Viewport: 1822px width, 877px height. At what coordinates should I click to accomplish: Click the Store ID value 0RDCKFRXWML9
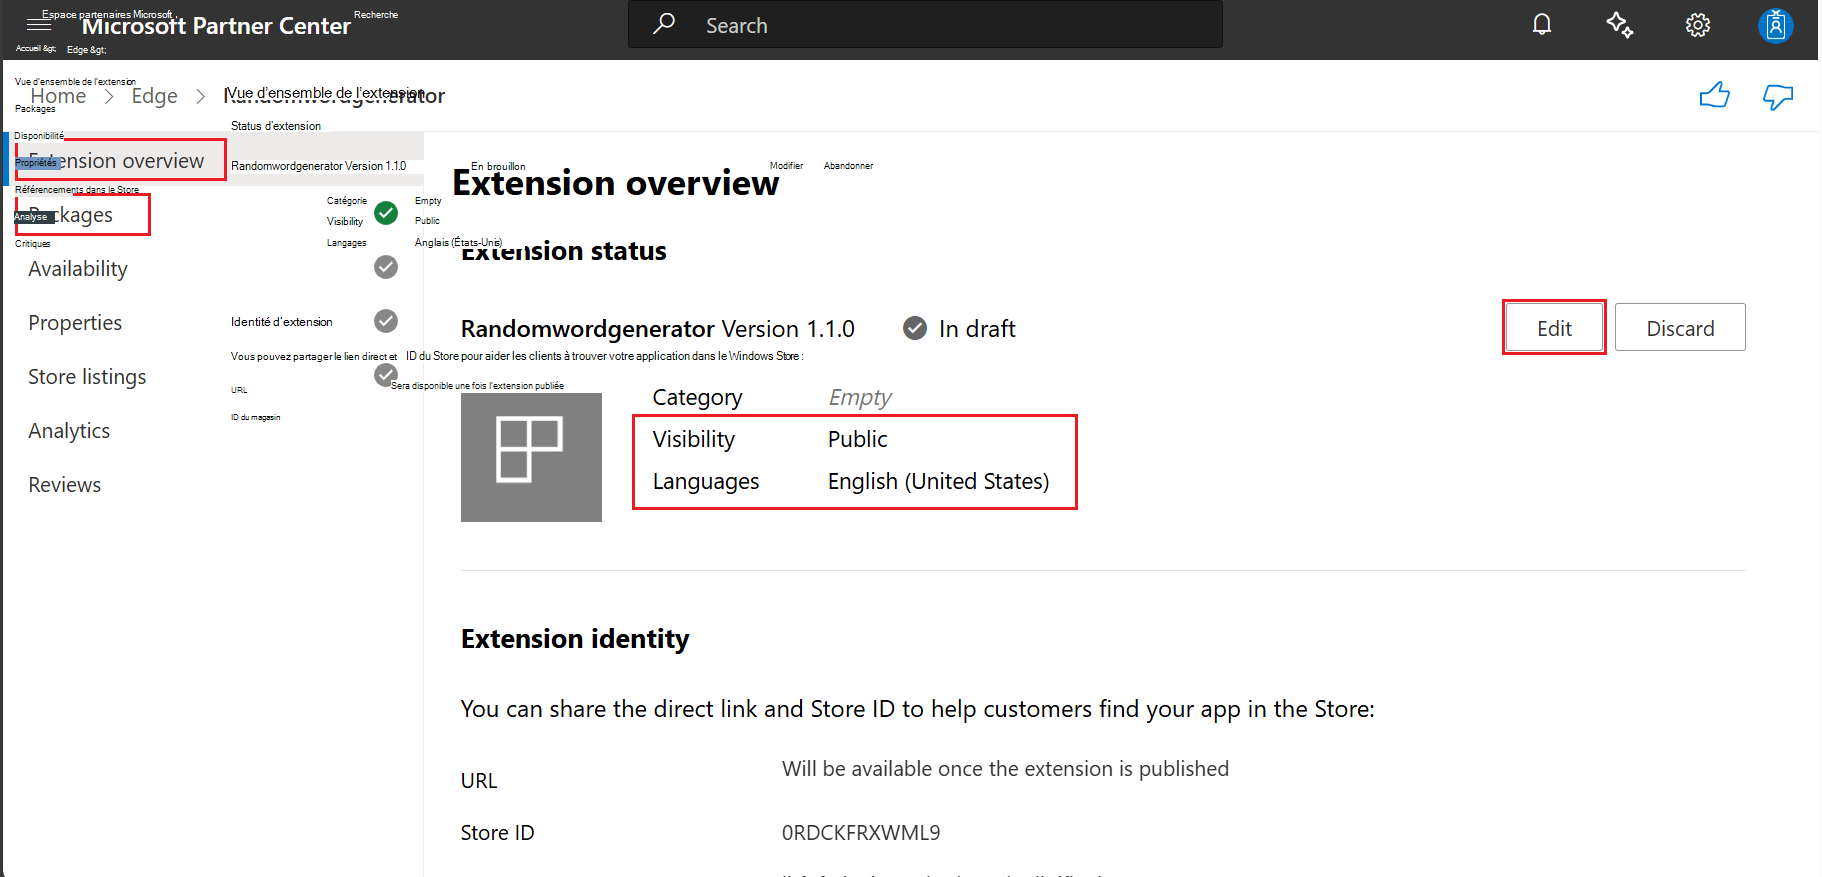tap(861, 832)
